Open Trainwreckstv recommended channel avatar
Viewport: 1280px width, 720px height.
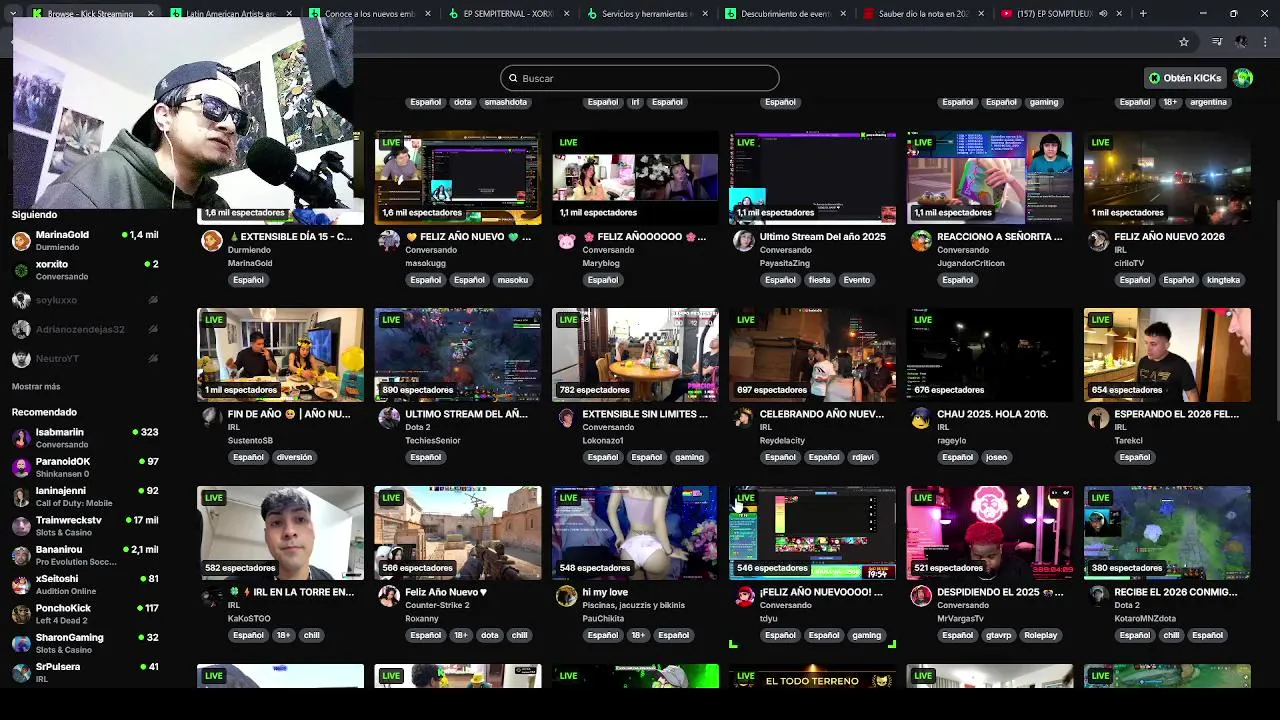[x=21, y=526]
